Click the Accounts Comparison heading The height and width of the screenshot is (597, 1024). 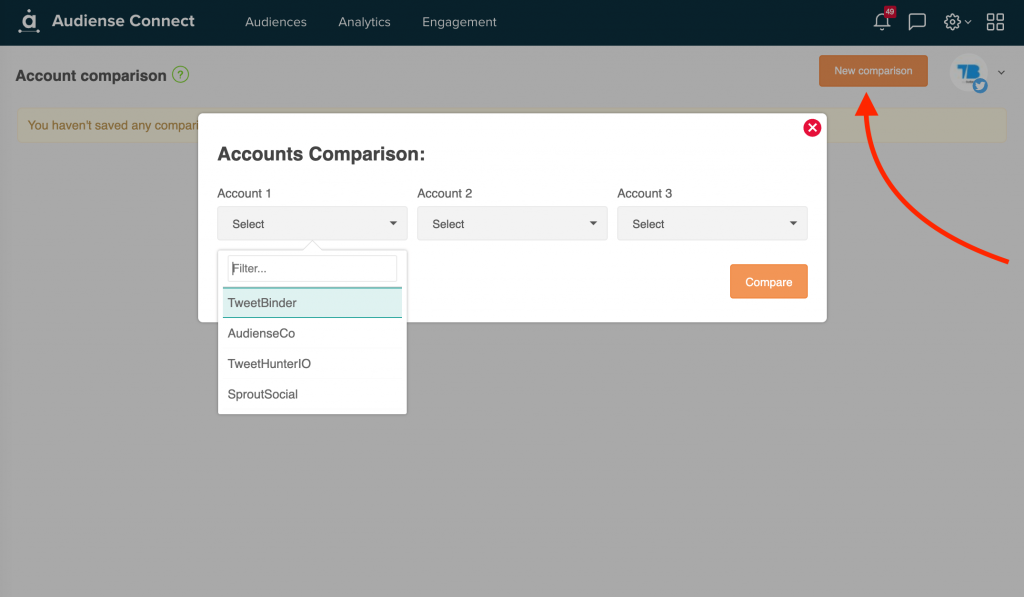coord(321,154)
